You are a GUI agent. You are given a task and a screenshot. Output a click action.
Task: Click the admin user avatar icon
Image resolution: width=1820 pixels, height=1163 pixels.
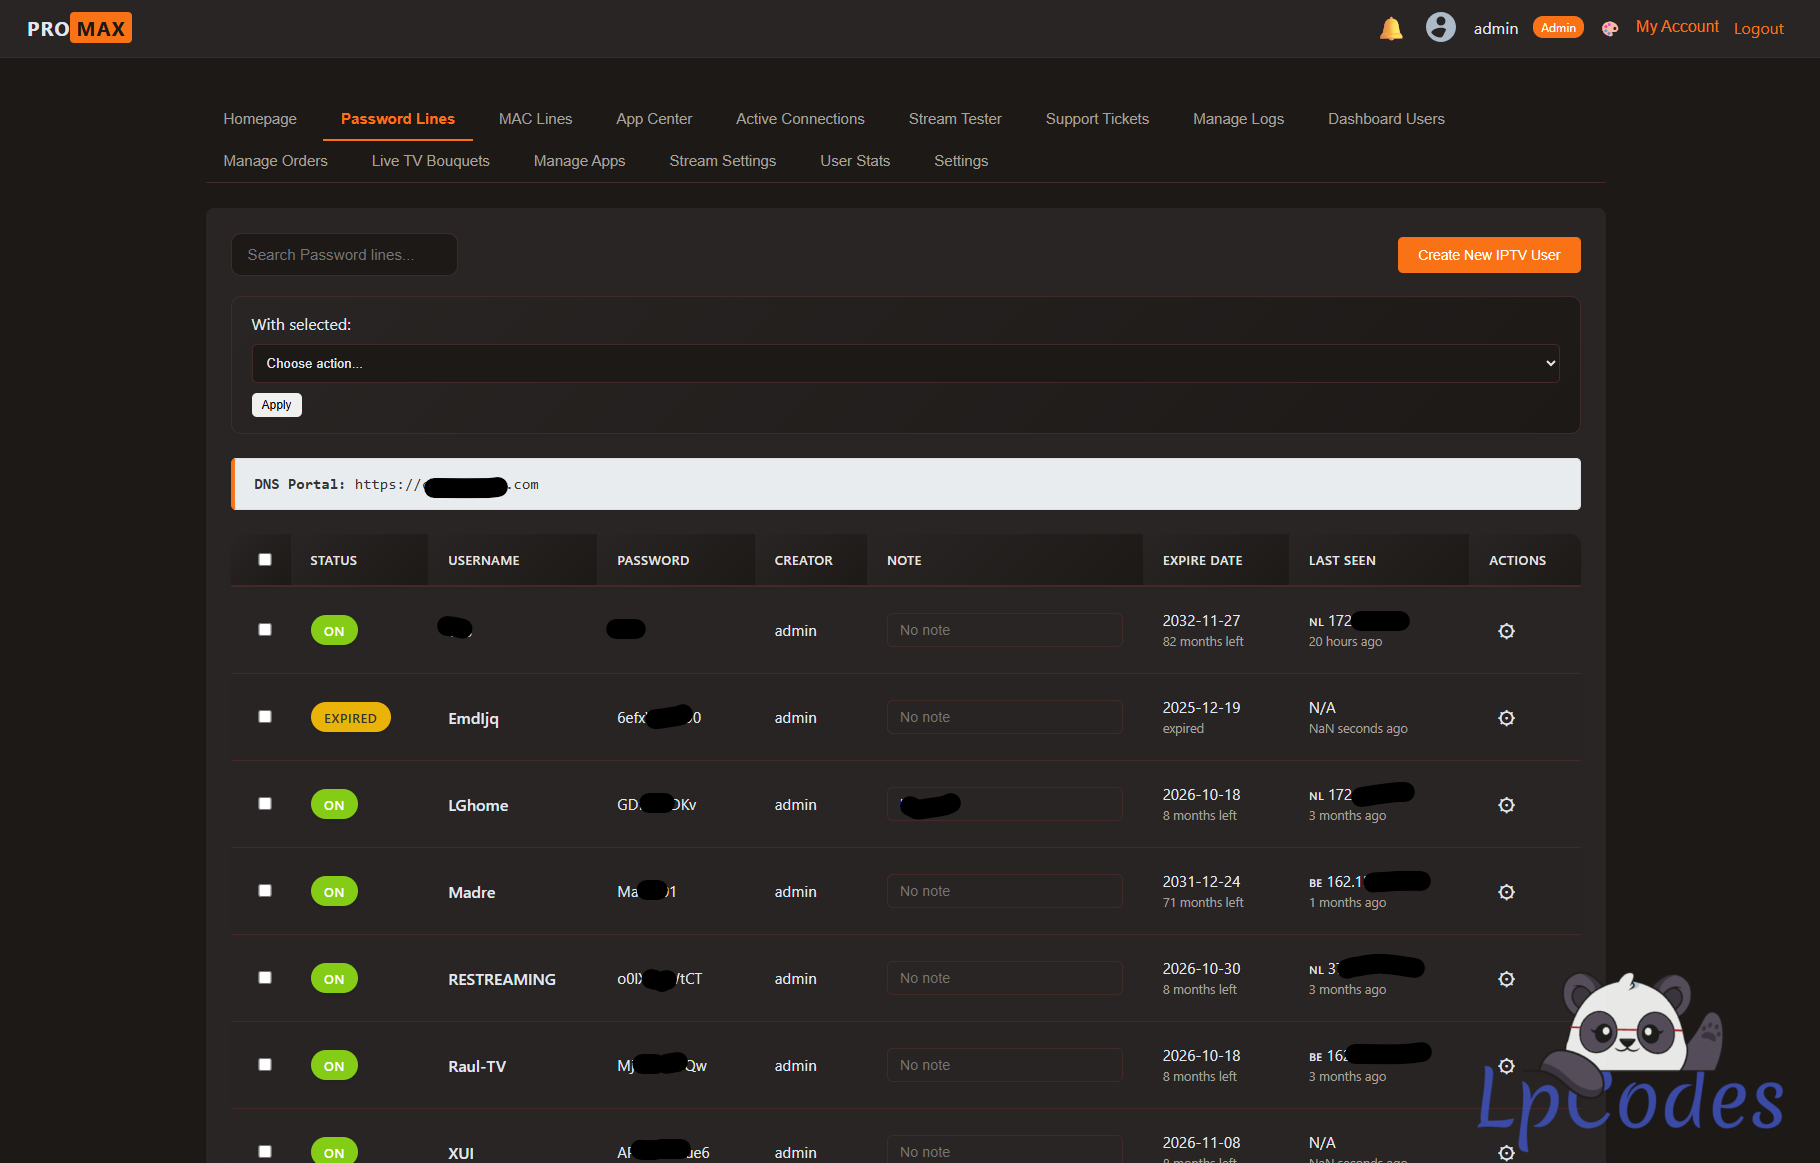click(x=1440, y=27)
